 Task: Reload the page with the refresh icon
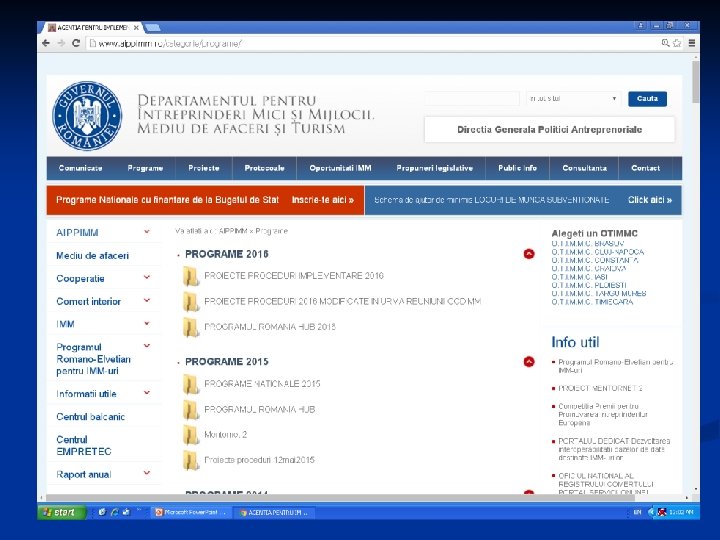(76, 43)
